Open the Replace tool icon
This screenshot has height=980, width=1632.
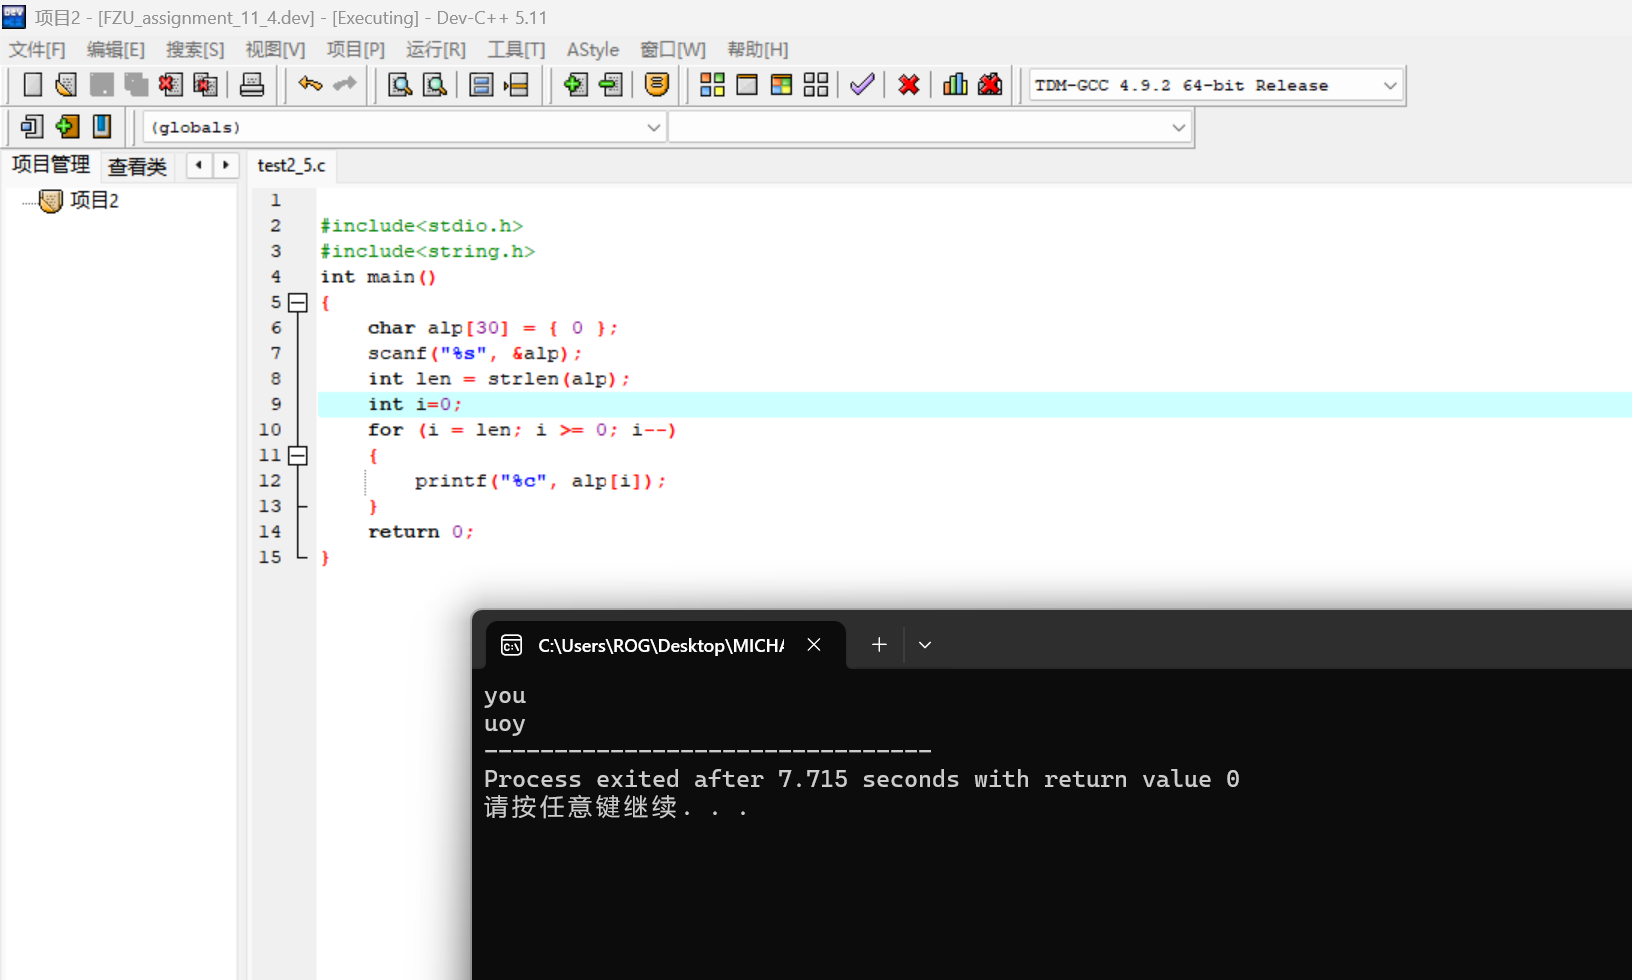click(x=435, y=85)
